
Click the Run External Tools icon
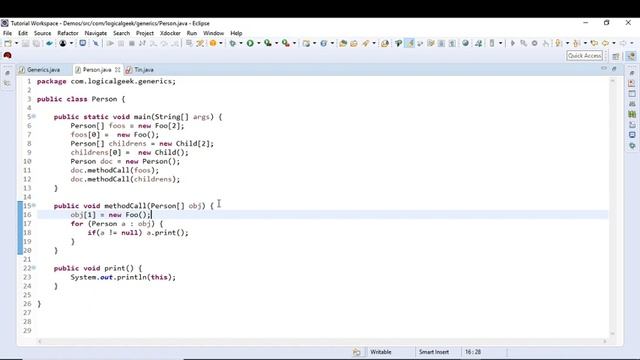pos(286,43)
